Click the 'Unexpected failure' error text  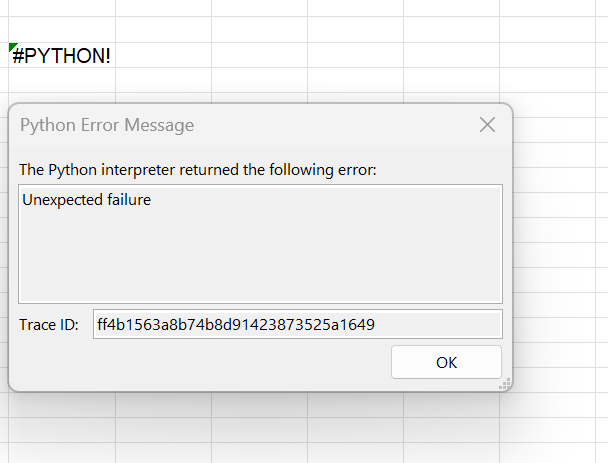click(x=87, y=200)
